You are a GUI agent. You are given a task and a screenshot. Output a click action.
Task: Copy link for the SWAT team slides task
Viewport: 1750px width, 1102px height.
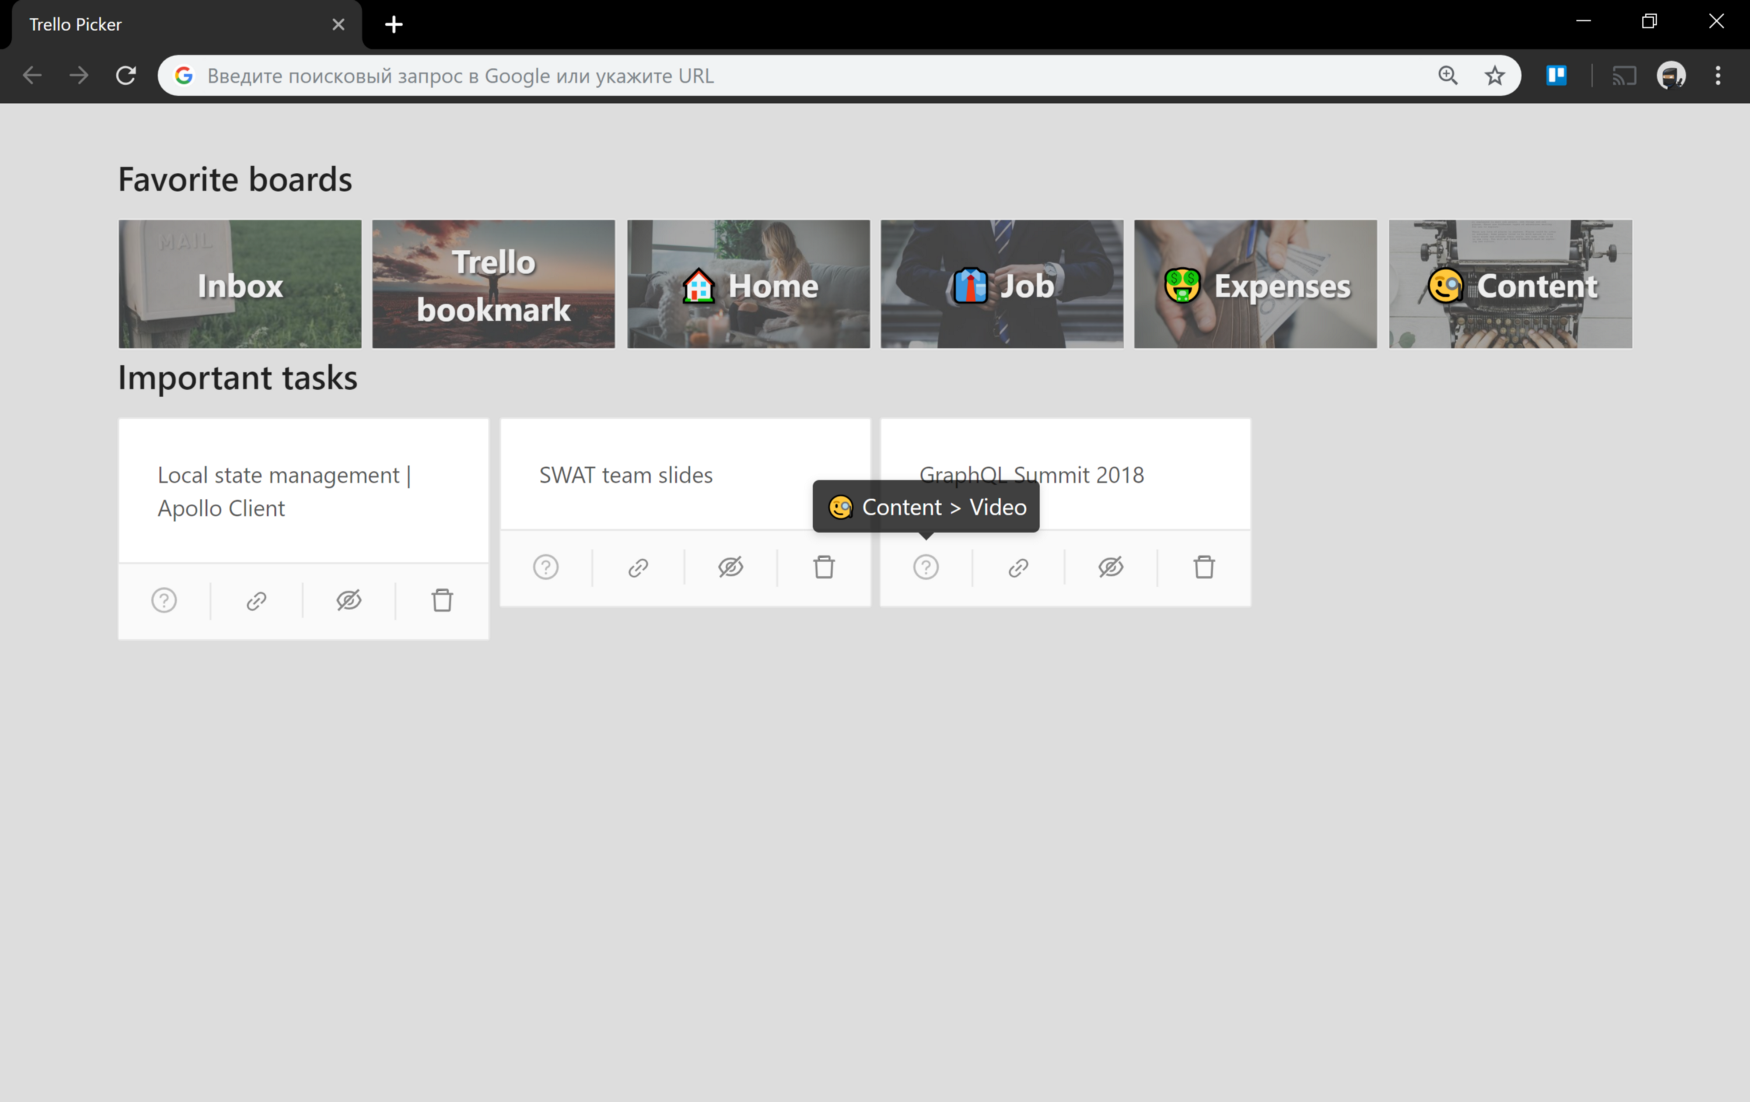[x=638, y=567]
